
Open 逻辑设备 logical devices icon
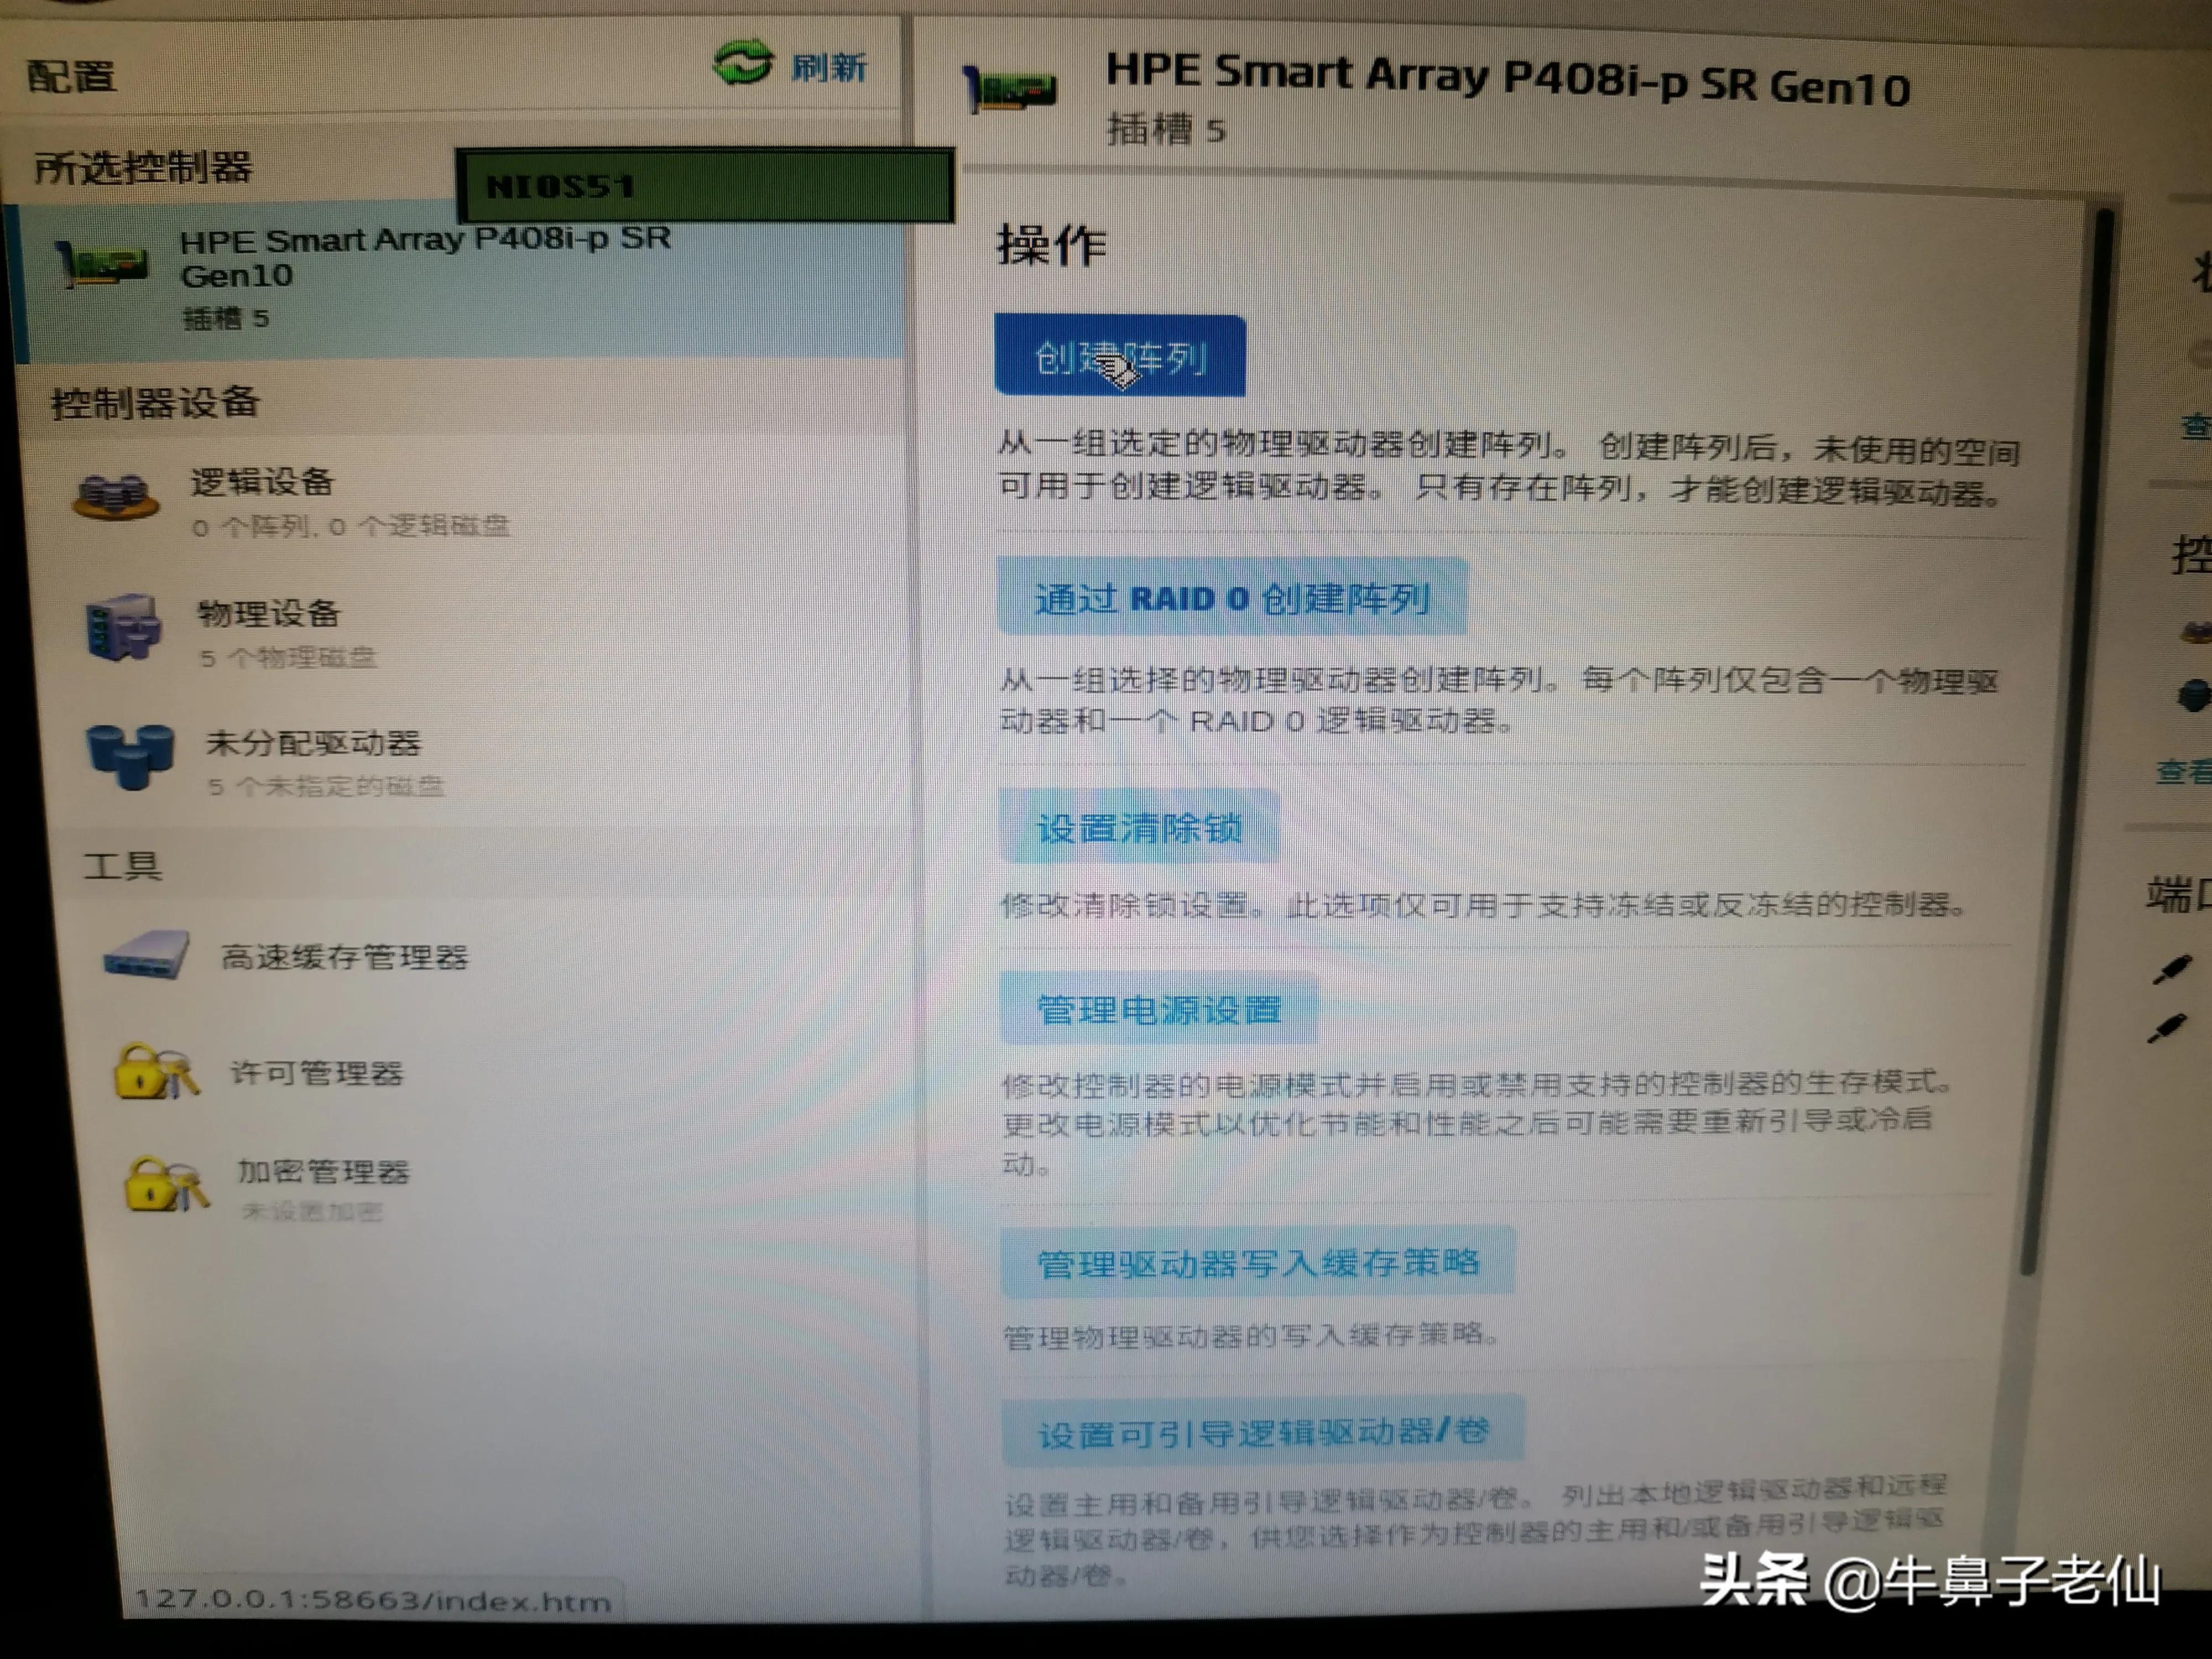tap(116, 496)
